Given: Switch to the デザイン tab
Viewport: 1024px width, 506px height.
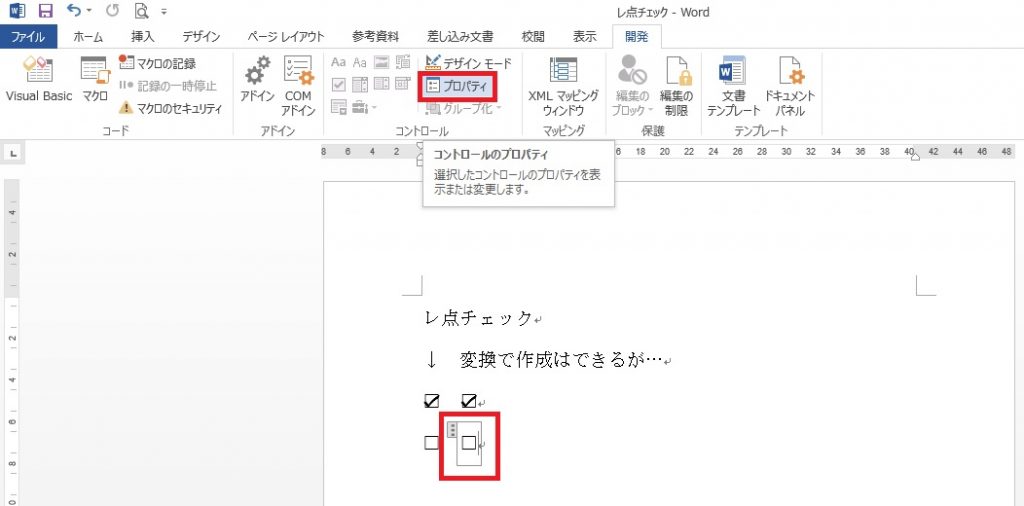Looking at the screenshot, I should pos(201,37).
